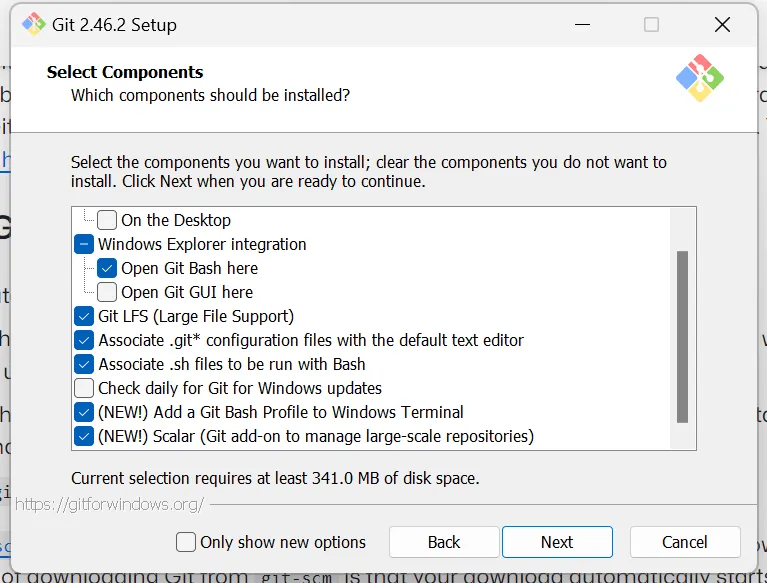Viewport: 767px width, 583px height.
Task: Click 'Which components should be installed?' text
Action: (x=210, y=95)
